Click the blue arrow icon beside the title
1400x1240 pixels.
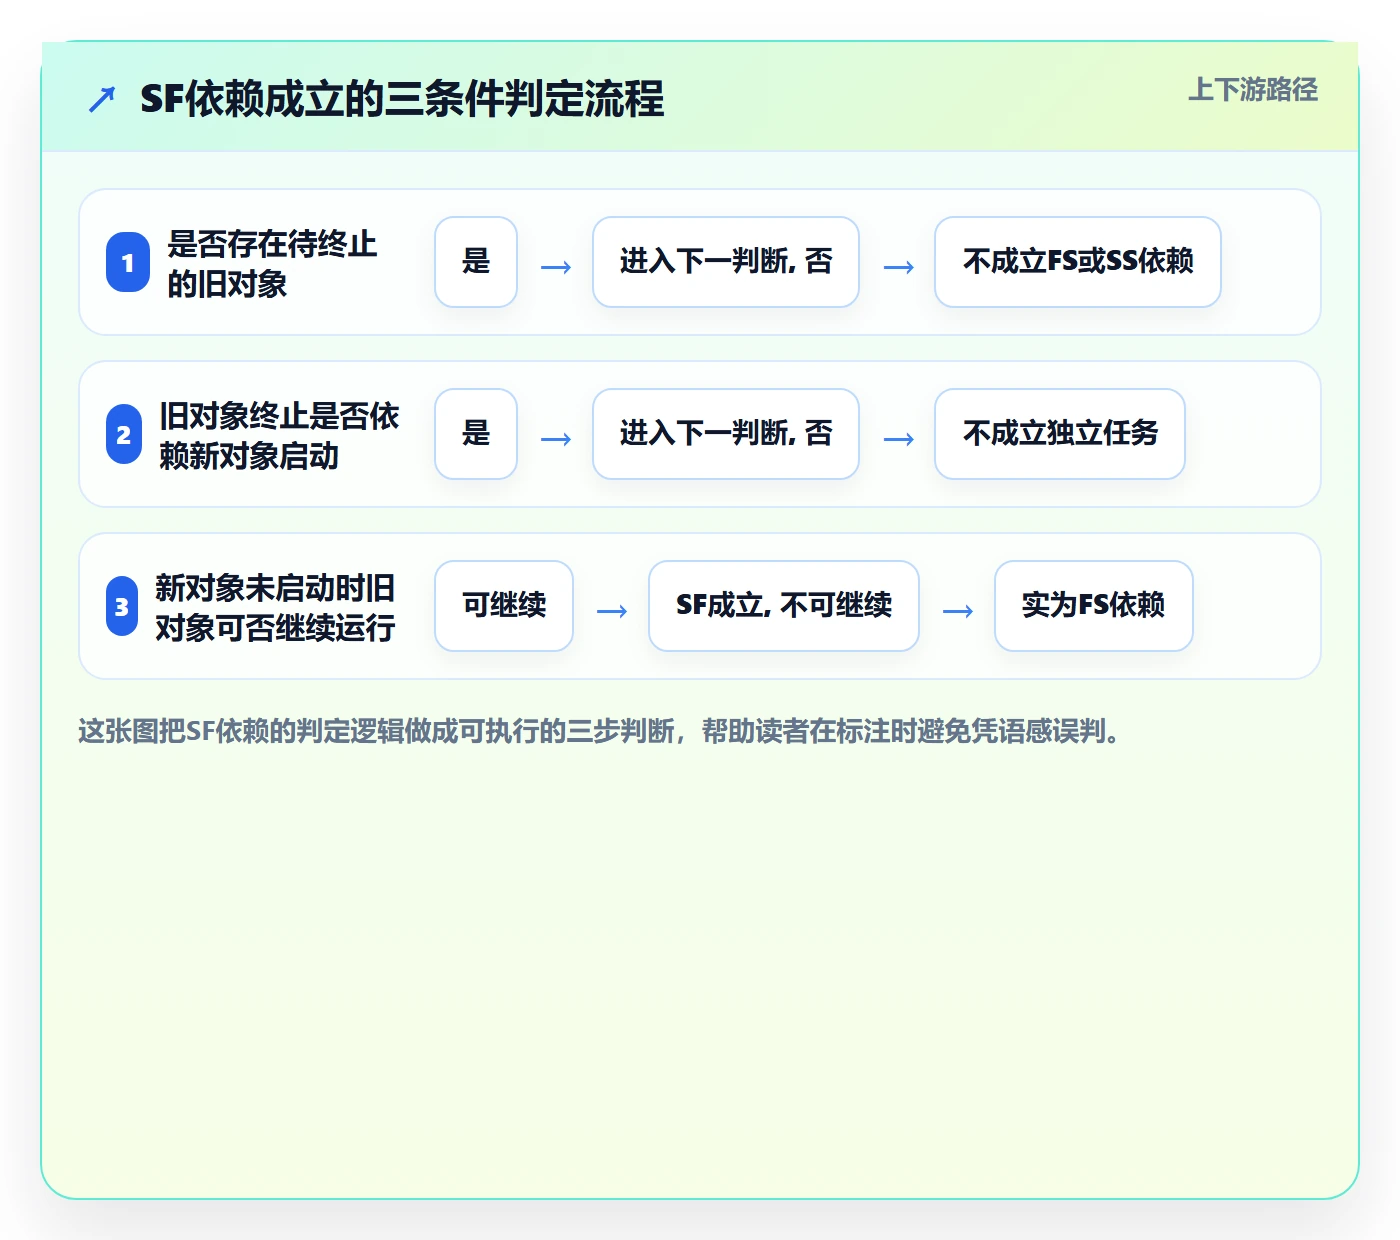[x=102, y=99]
